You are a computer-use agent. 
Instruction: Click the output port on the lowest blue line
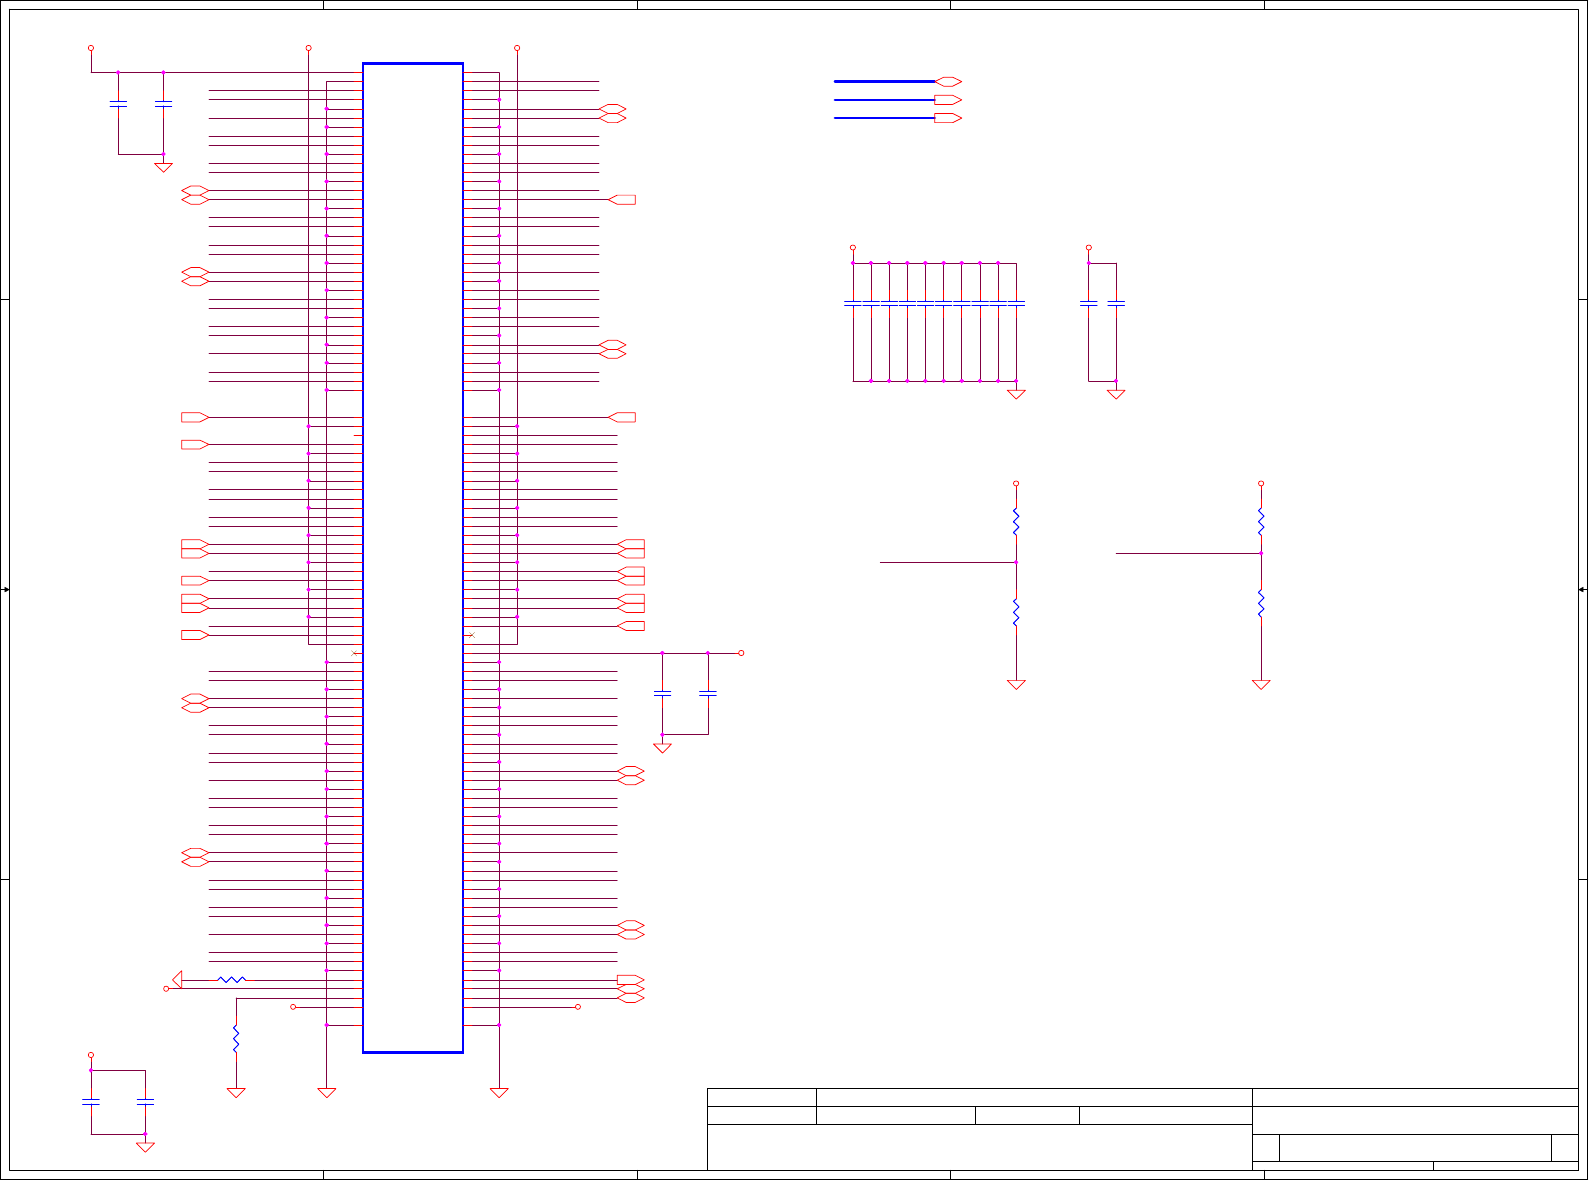948,118
